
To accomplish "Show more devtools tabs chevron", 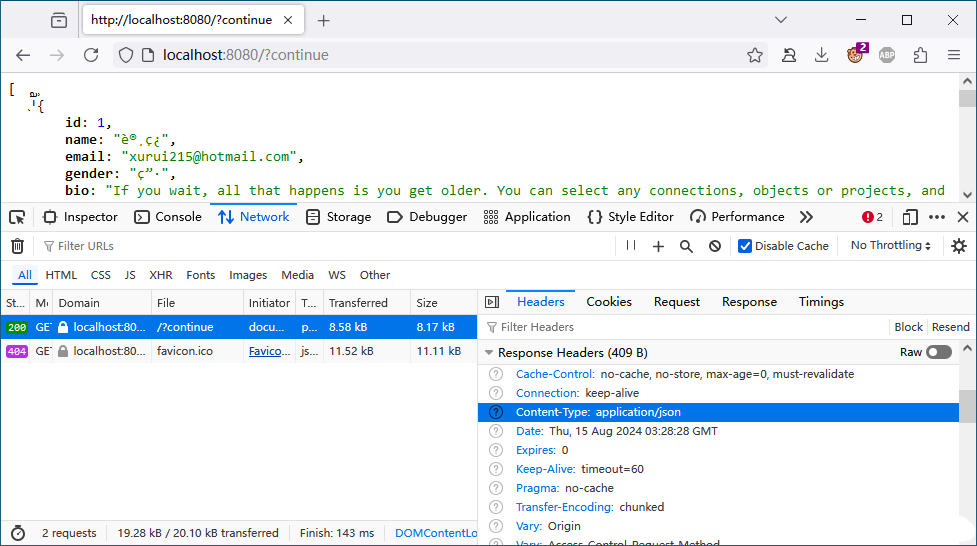I will 806,217.
